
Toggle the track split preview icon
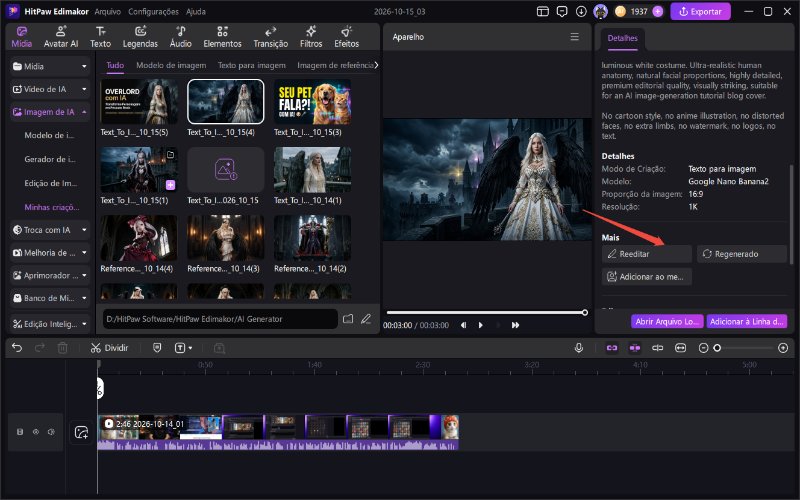pyautogui.click(x=658, y=348)
